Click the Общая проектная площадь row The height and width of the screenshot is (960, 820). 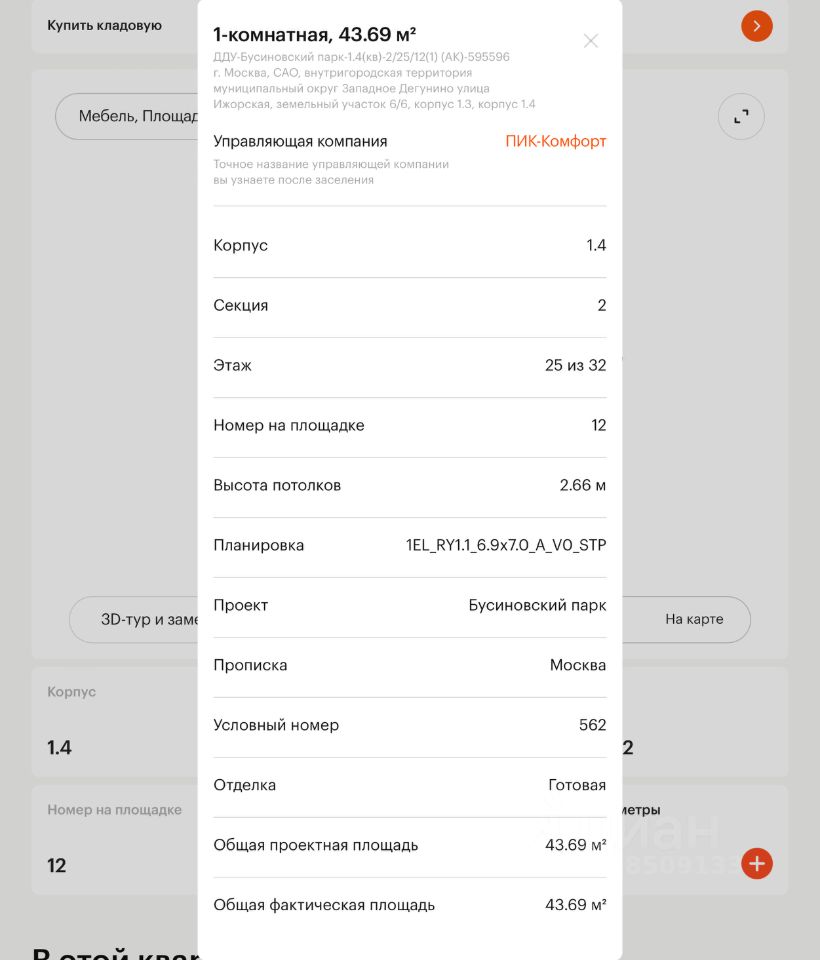click(x=409, y=846)
